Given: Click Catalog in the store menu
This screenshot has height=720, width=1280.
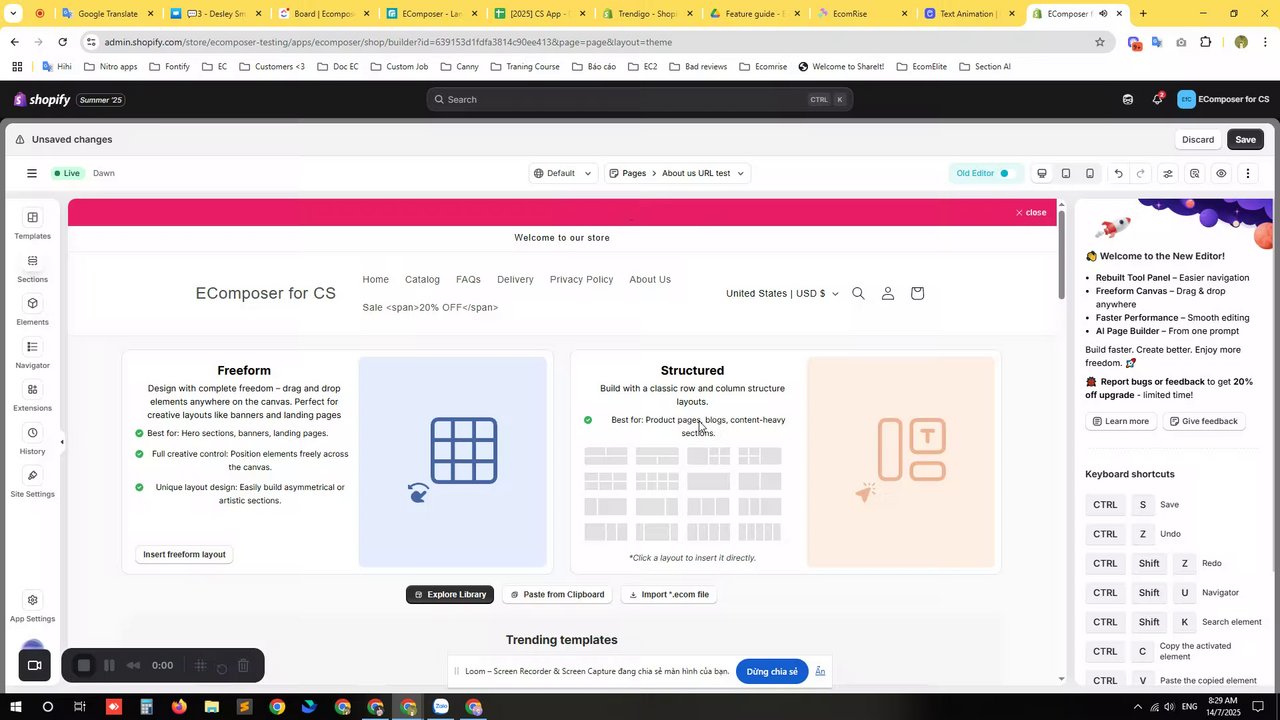Looking at the screenshot, I should pyautogui.click(x=422, y=279).
